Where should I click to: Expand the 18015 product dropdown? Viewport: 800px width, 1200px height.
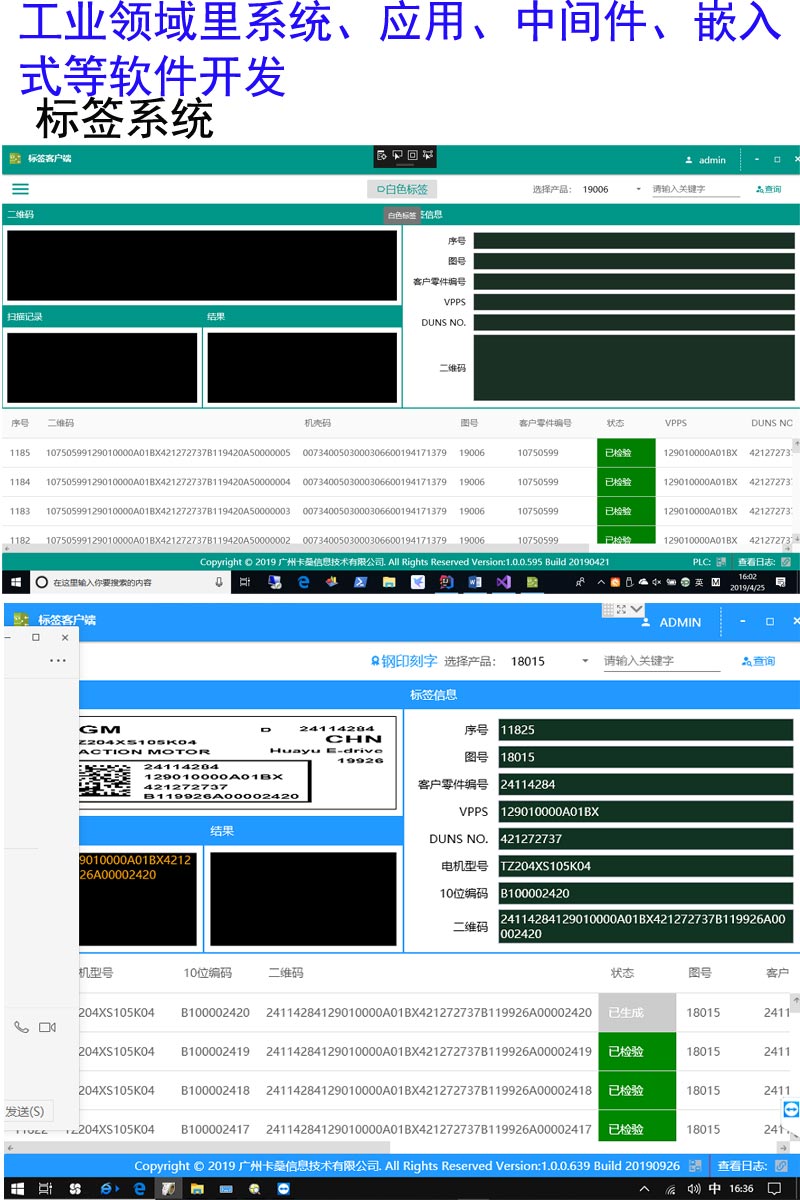(585, 661)
